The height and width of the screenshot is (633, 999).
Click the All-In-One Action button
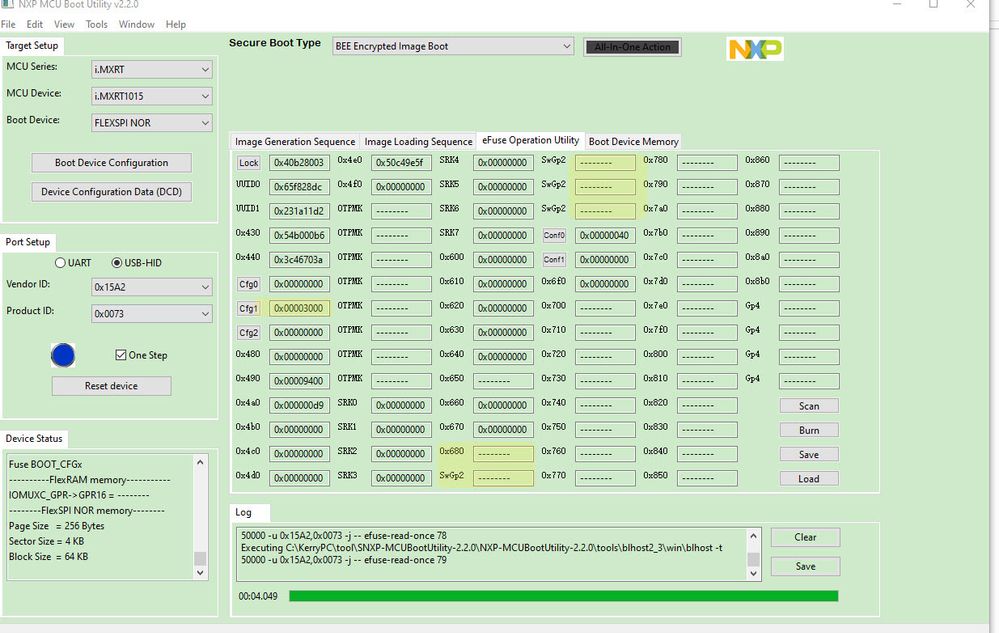[x=633, y=47]
